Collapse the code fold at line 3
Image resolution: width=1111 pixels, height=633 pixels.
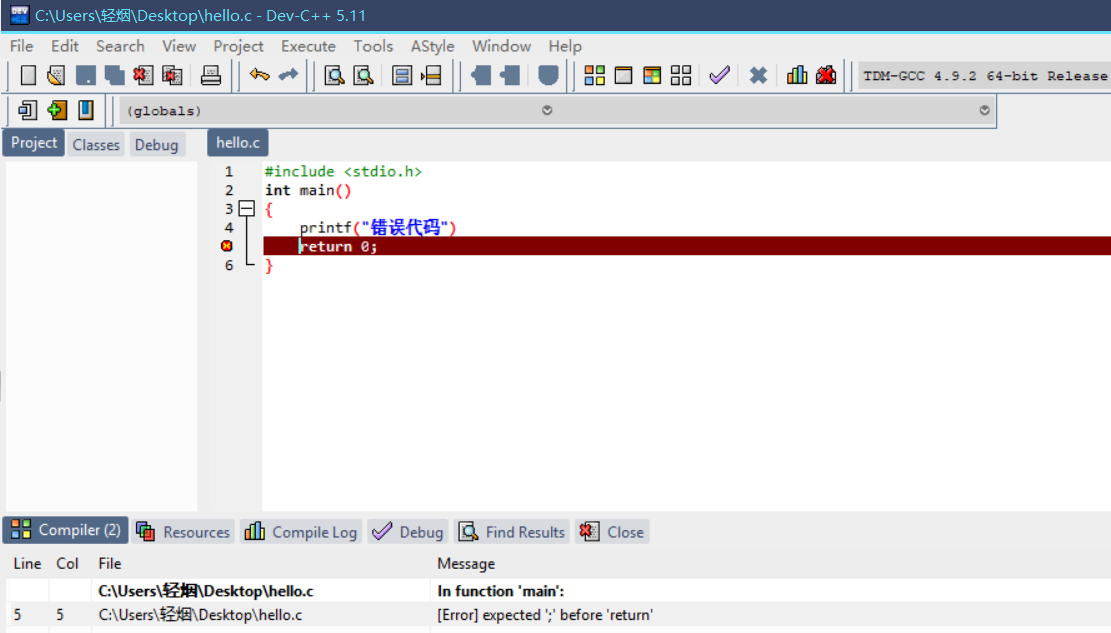246,209
